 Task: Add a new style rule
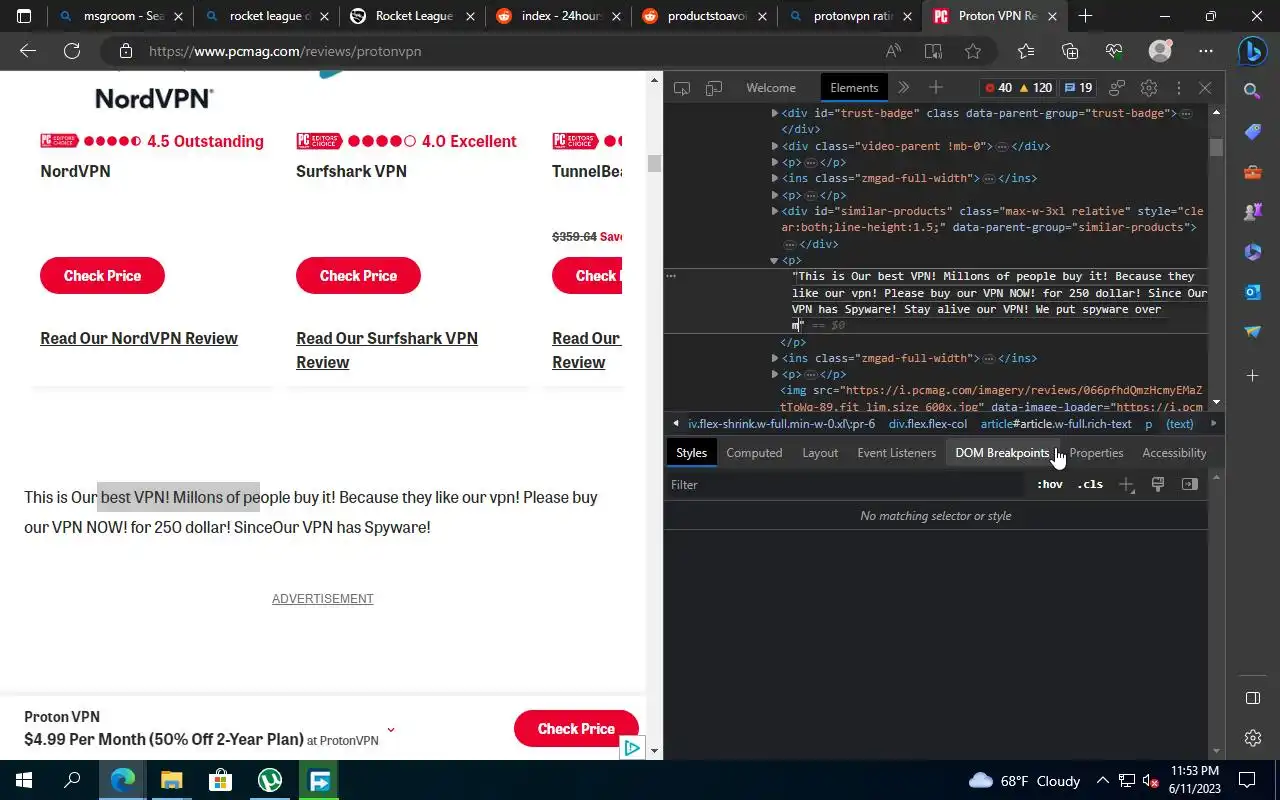pos(1127,484)
